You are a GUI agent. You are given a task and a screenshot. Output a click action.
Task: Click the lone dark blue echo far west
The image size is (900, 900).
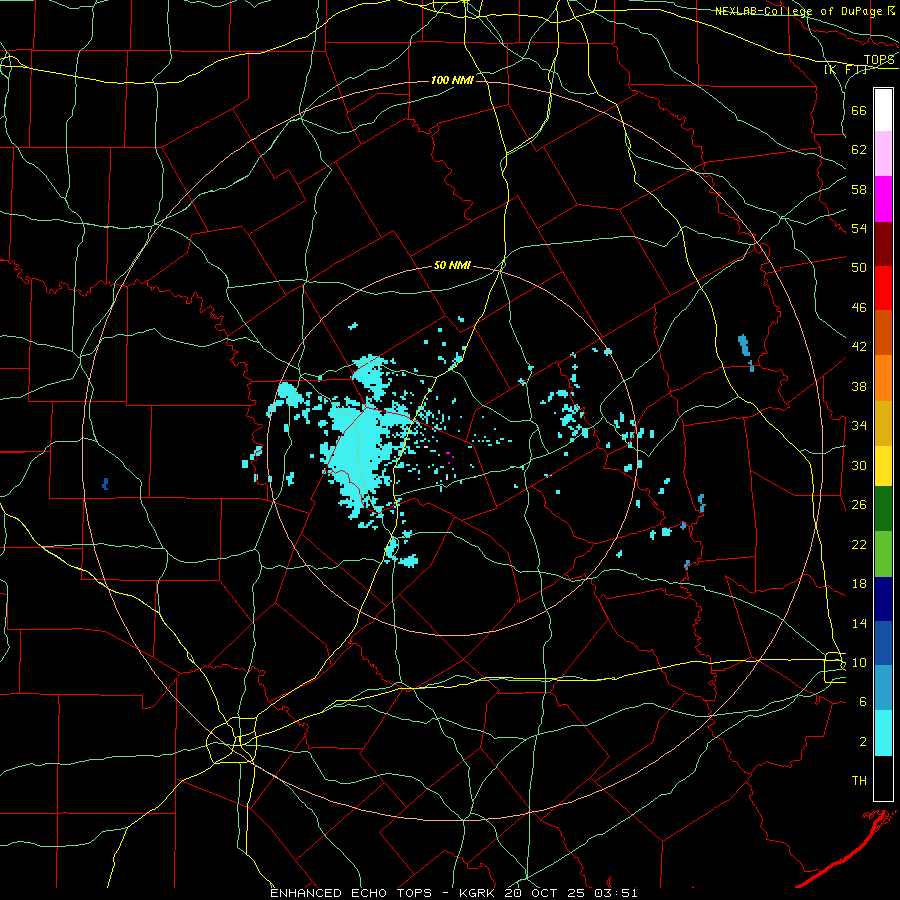coord(105,484)
